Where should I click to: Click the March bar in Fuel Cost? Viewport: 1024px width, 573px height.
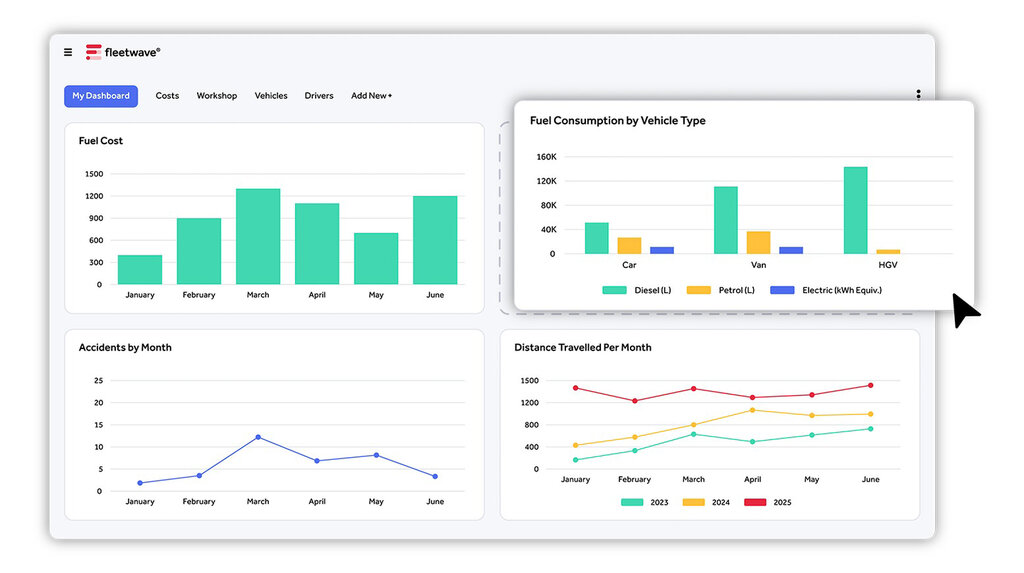258,237
